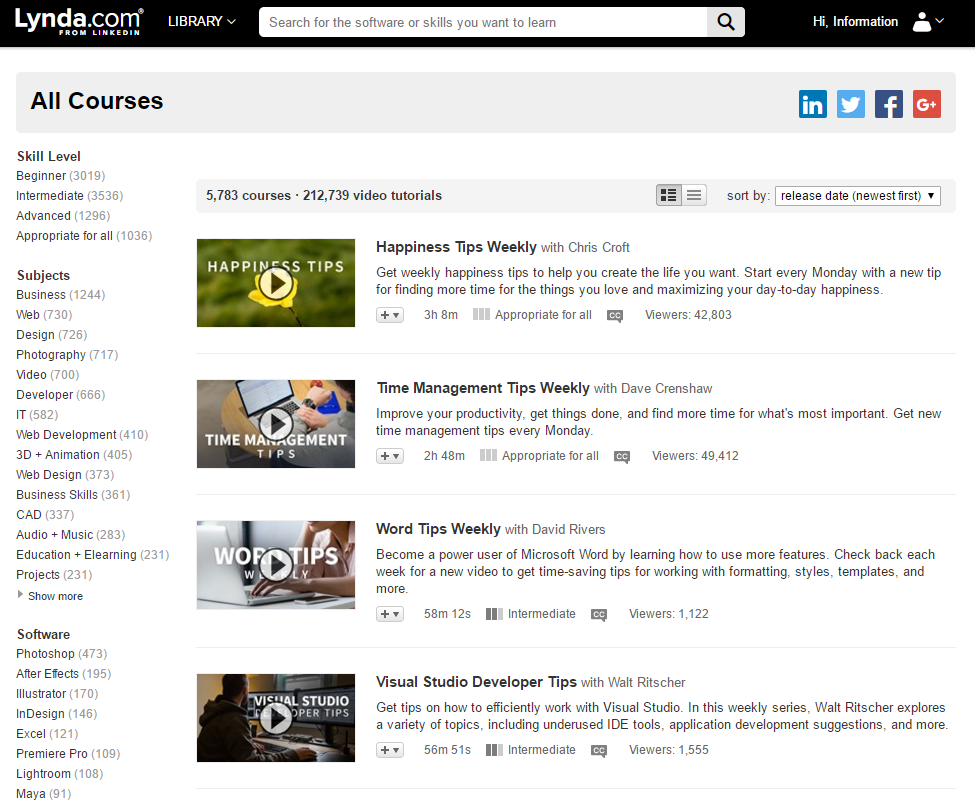Play the Visual Studio Developer Tips thumbnail
This screenshot has height=805, width=975.
[276, 718]
